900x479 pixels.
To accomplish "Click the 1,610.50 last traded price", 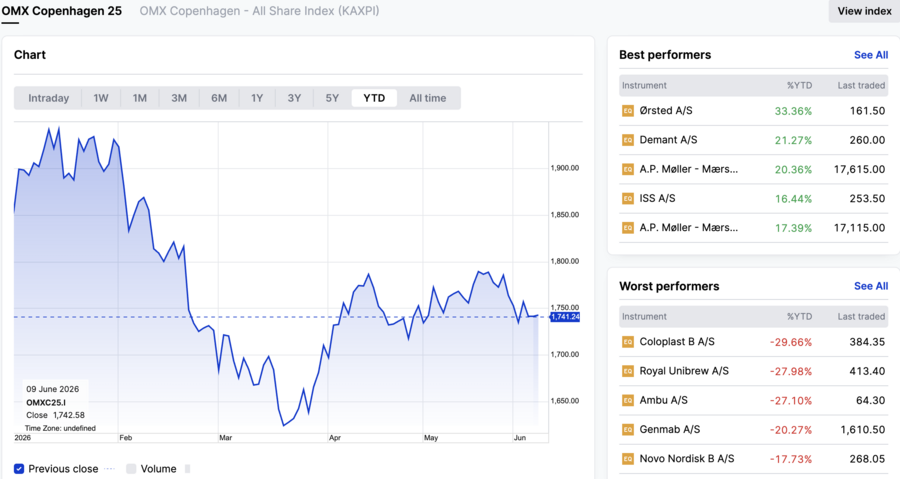I will pos(863,430).
